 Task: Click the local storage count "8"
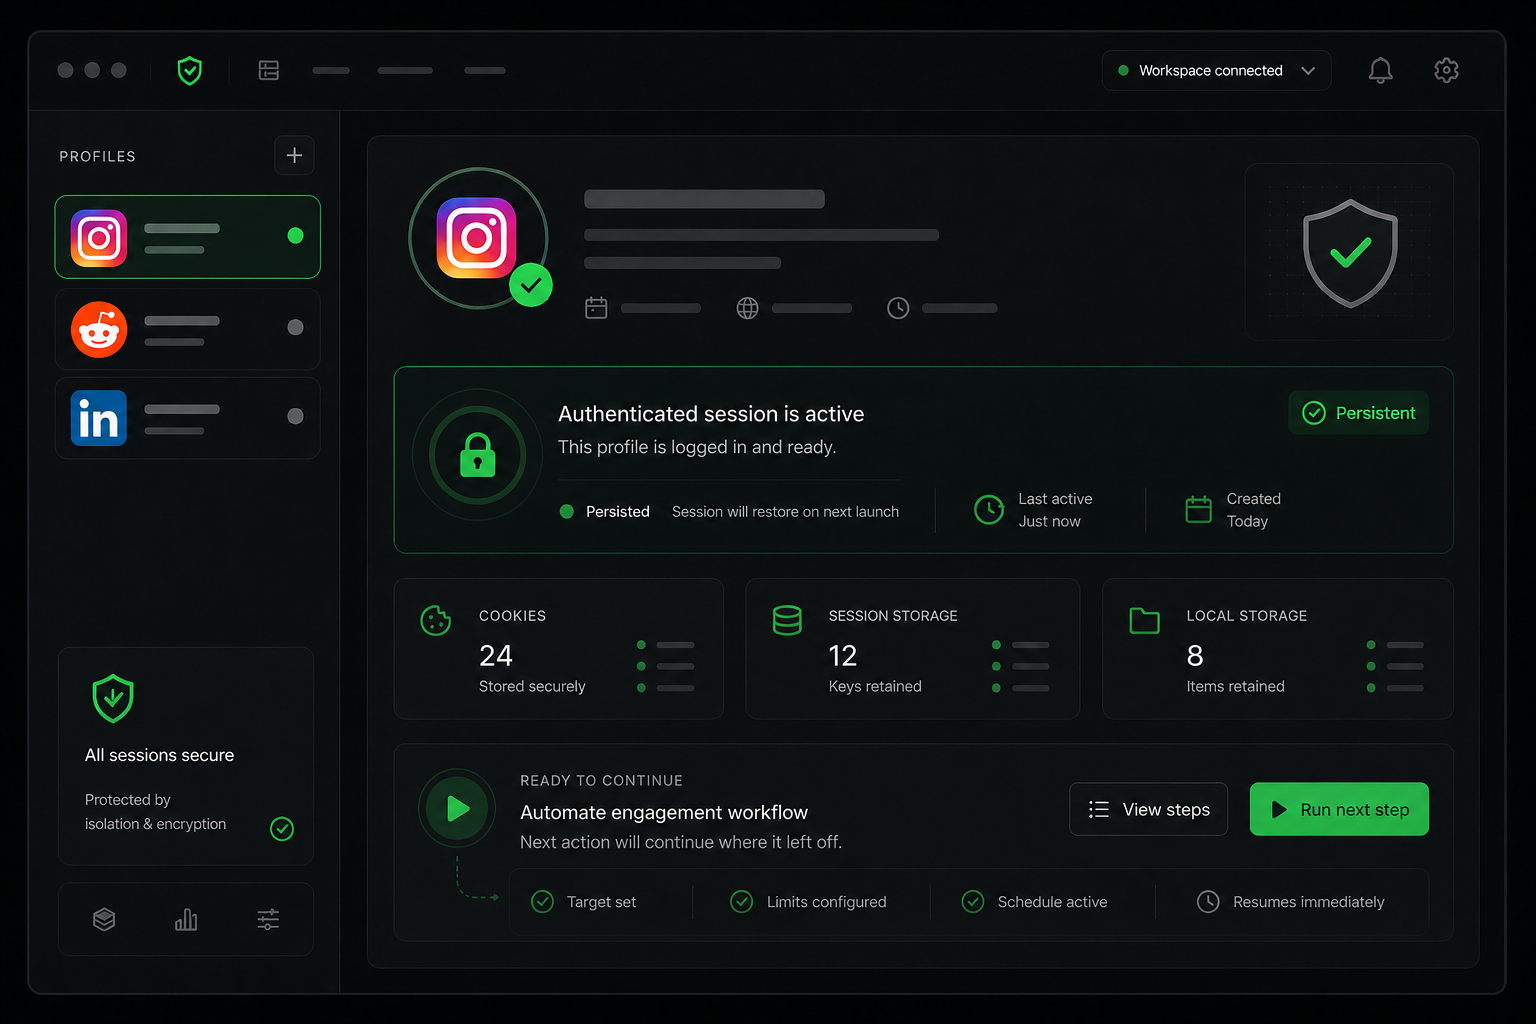pyautogui.click(x=1195, y=656)
